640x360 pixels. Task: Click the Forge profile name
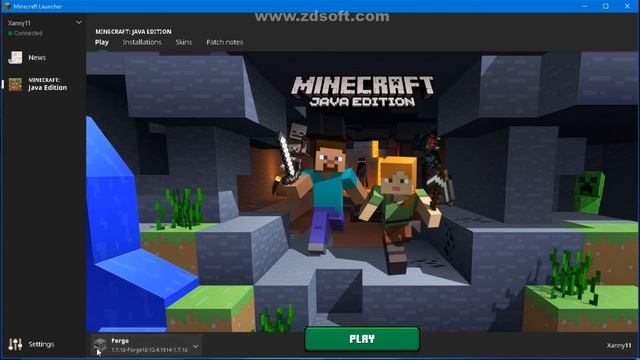click(x=120, y=340)
